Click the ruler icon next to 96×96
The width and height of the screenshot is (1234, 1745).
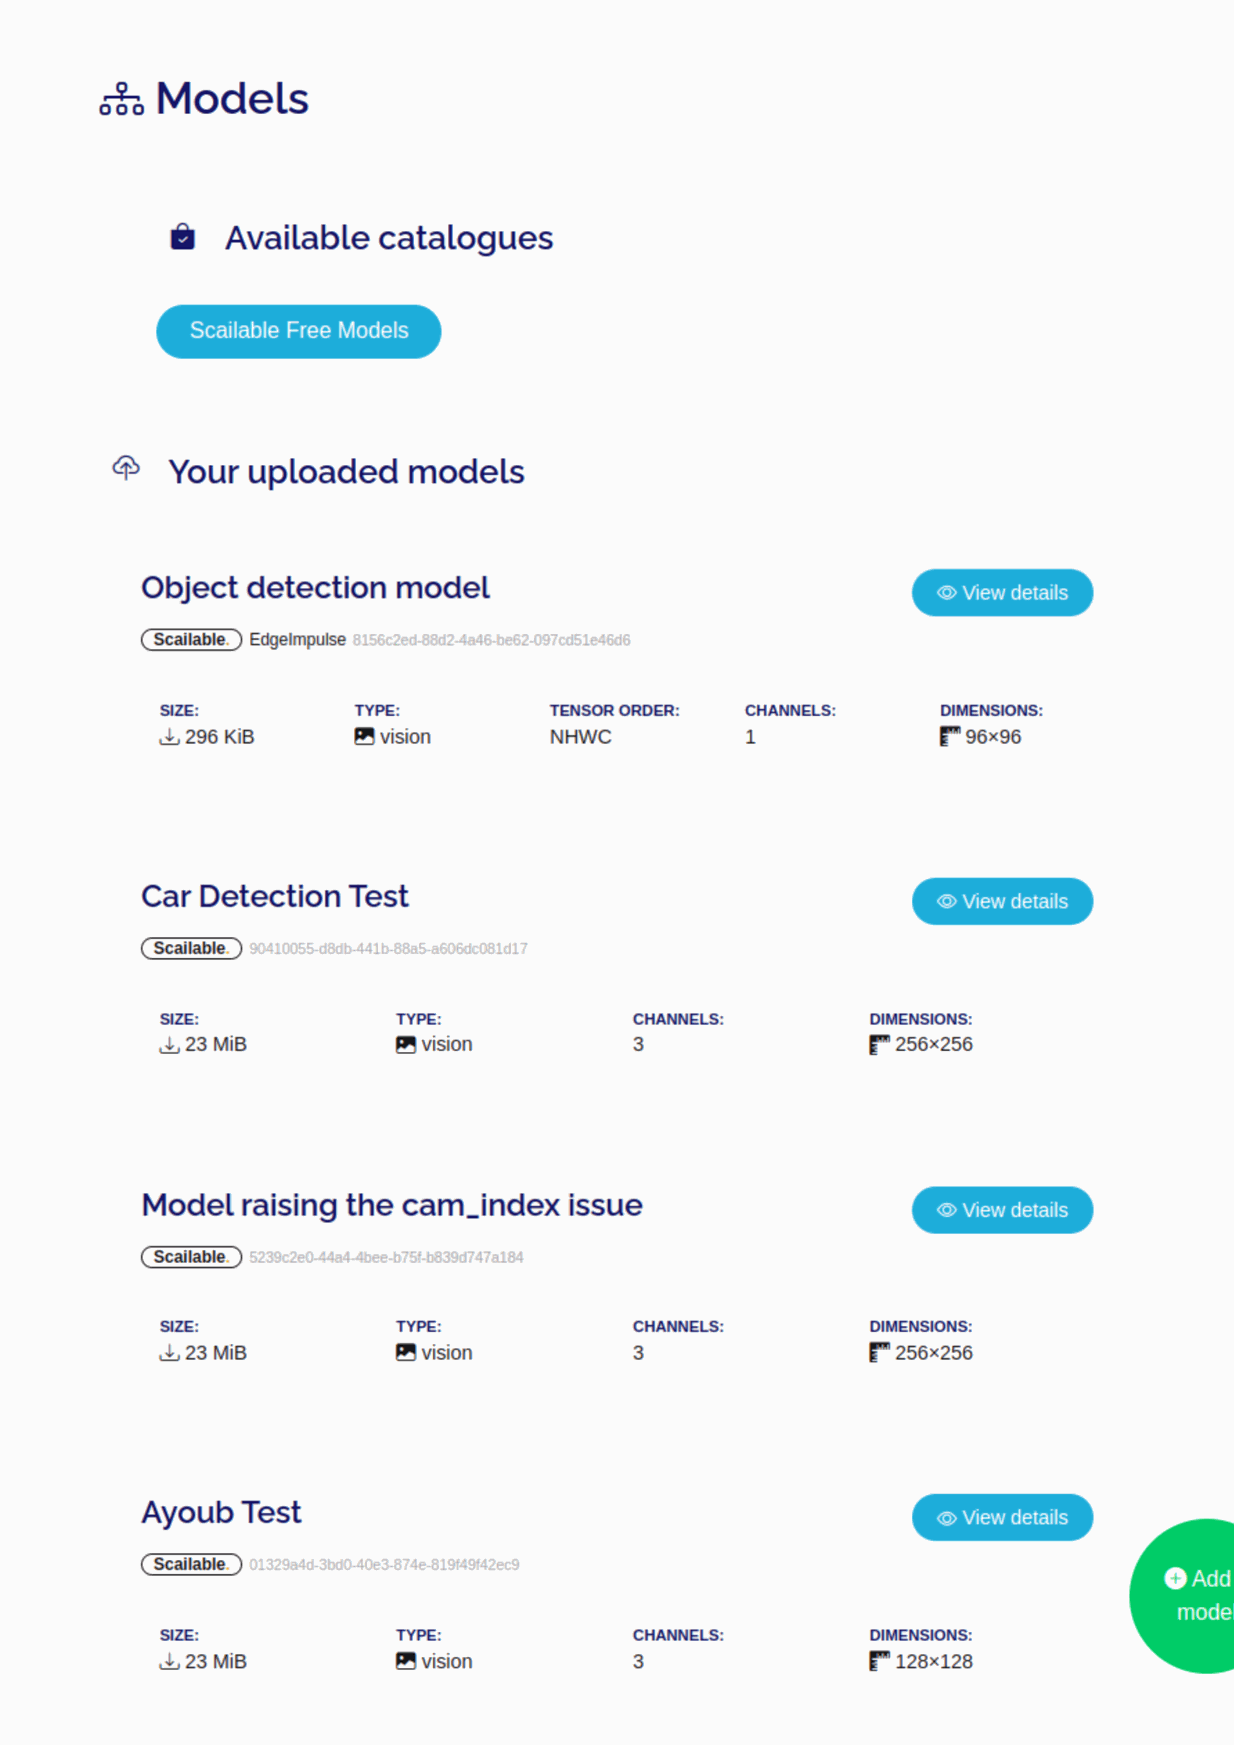[x=950, y=737]
